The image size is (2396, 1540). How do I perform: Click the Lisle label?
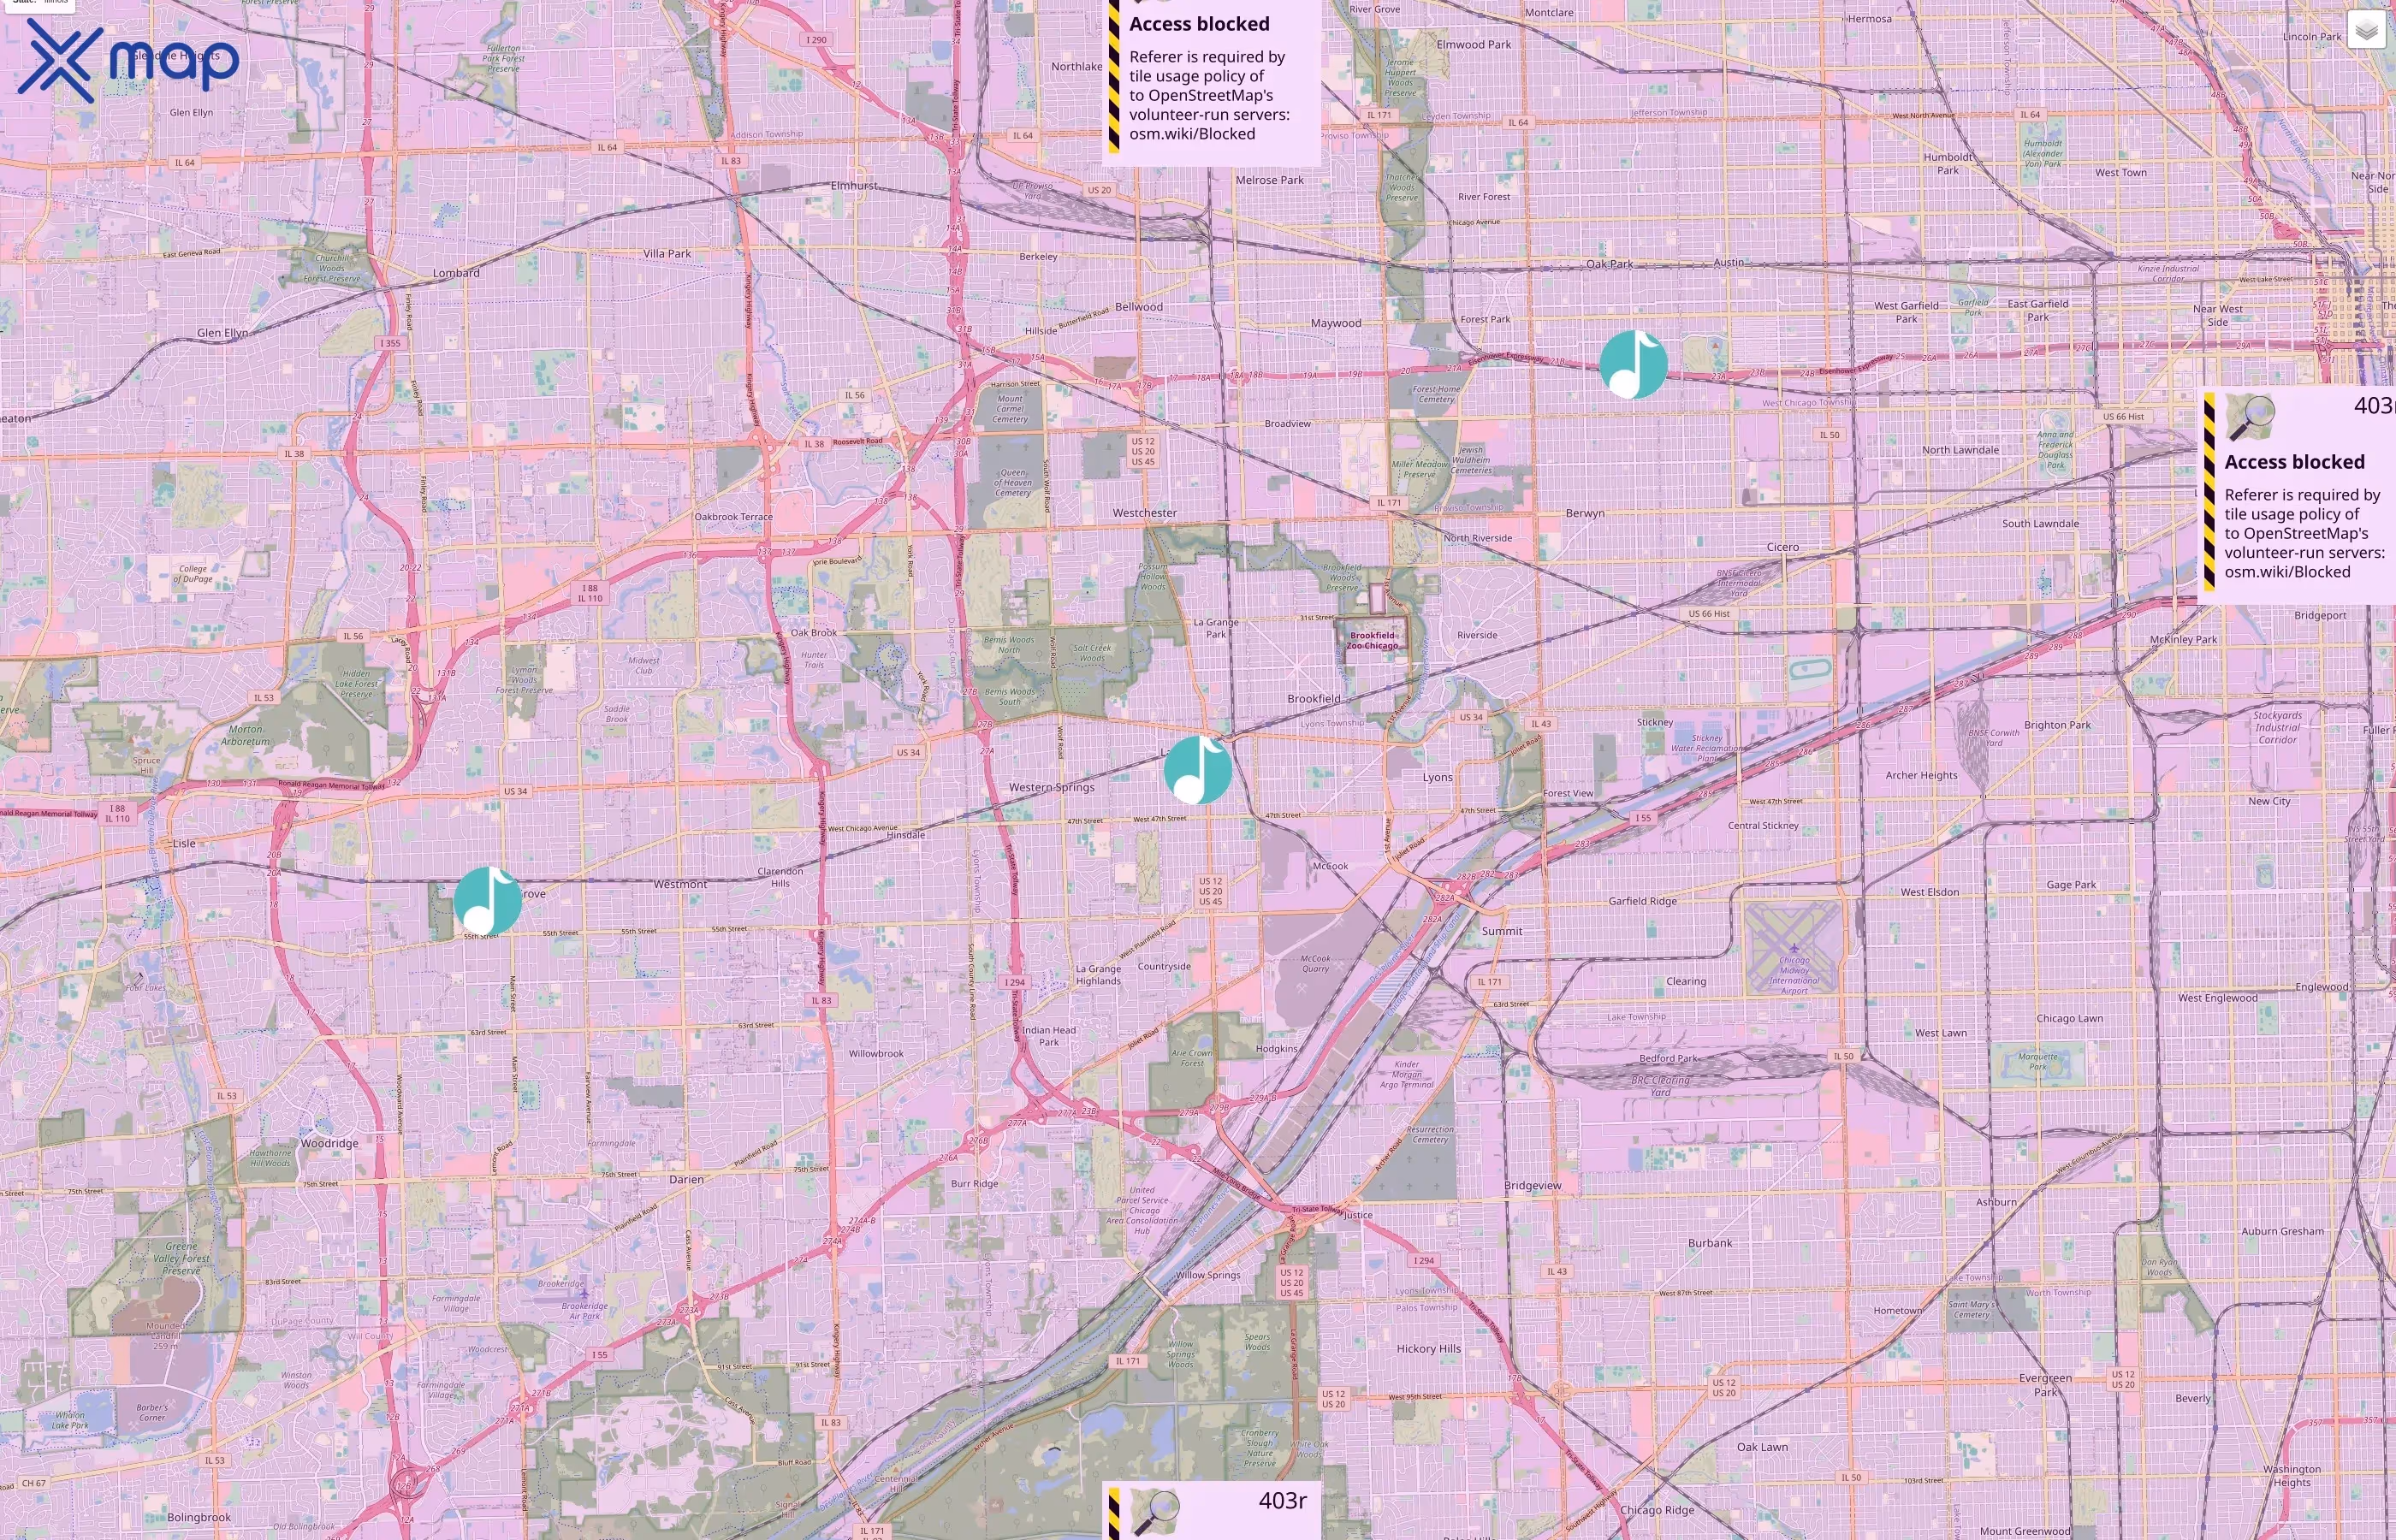[184, 843]
